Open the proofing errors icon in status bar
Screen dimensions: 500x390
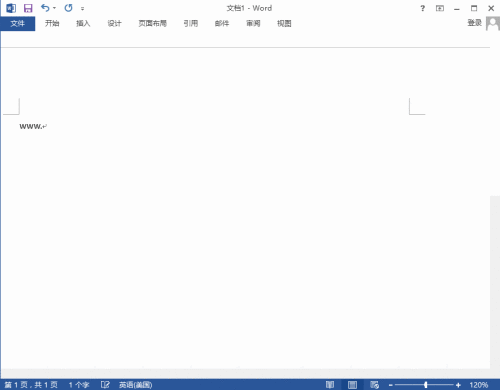[105, 385]
